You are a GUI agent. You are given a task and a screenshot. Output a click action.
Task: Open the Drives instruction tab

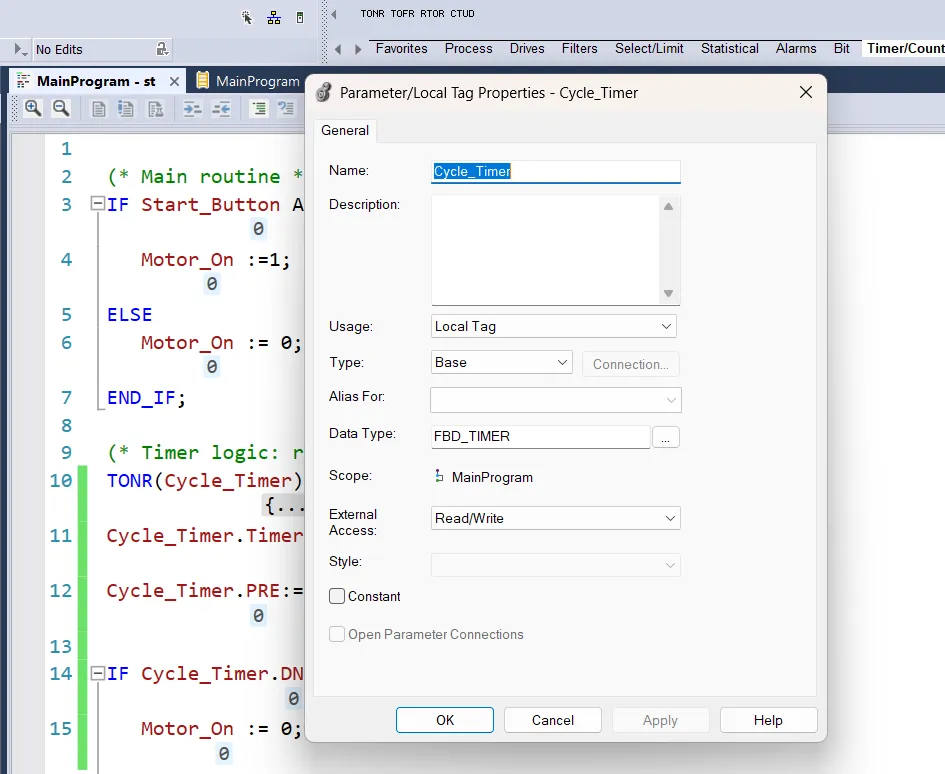[x=527, y=49]
